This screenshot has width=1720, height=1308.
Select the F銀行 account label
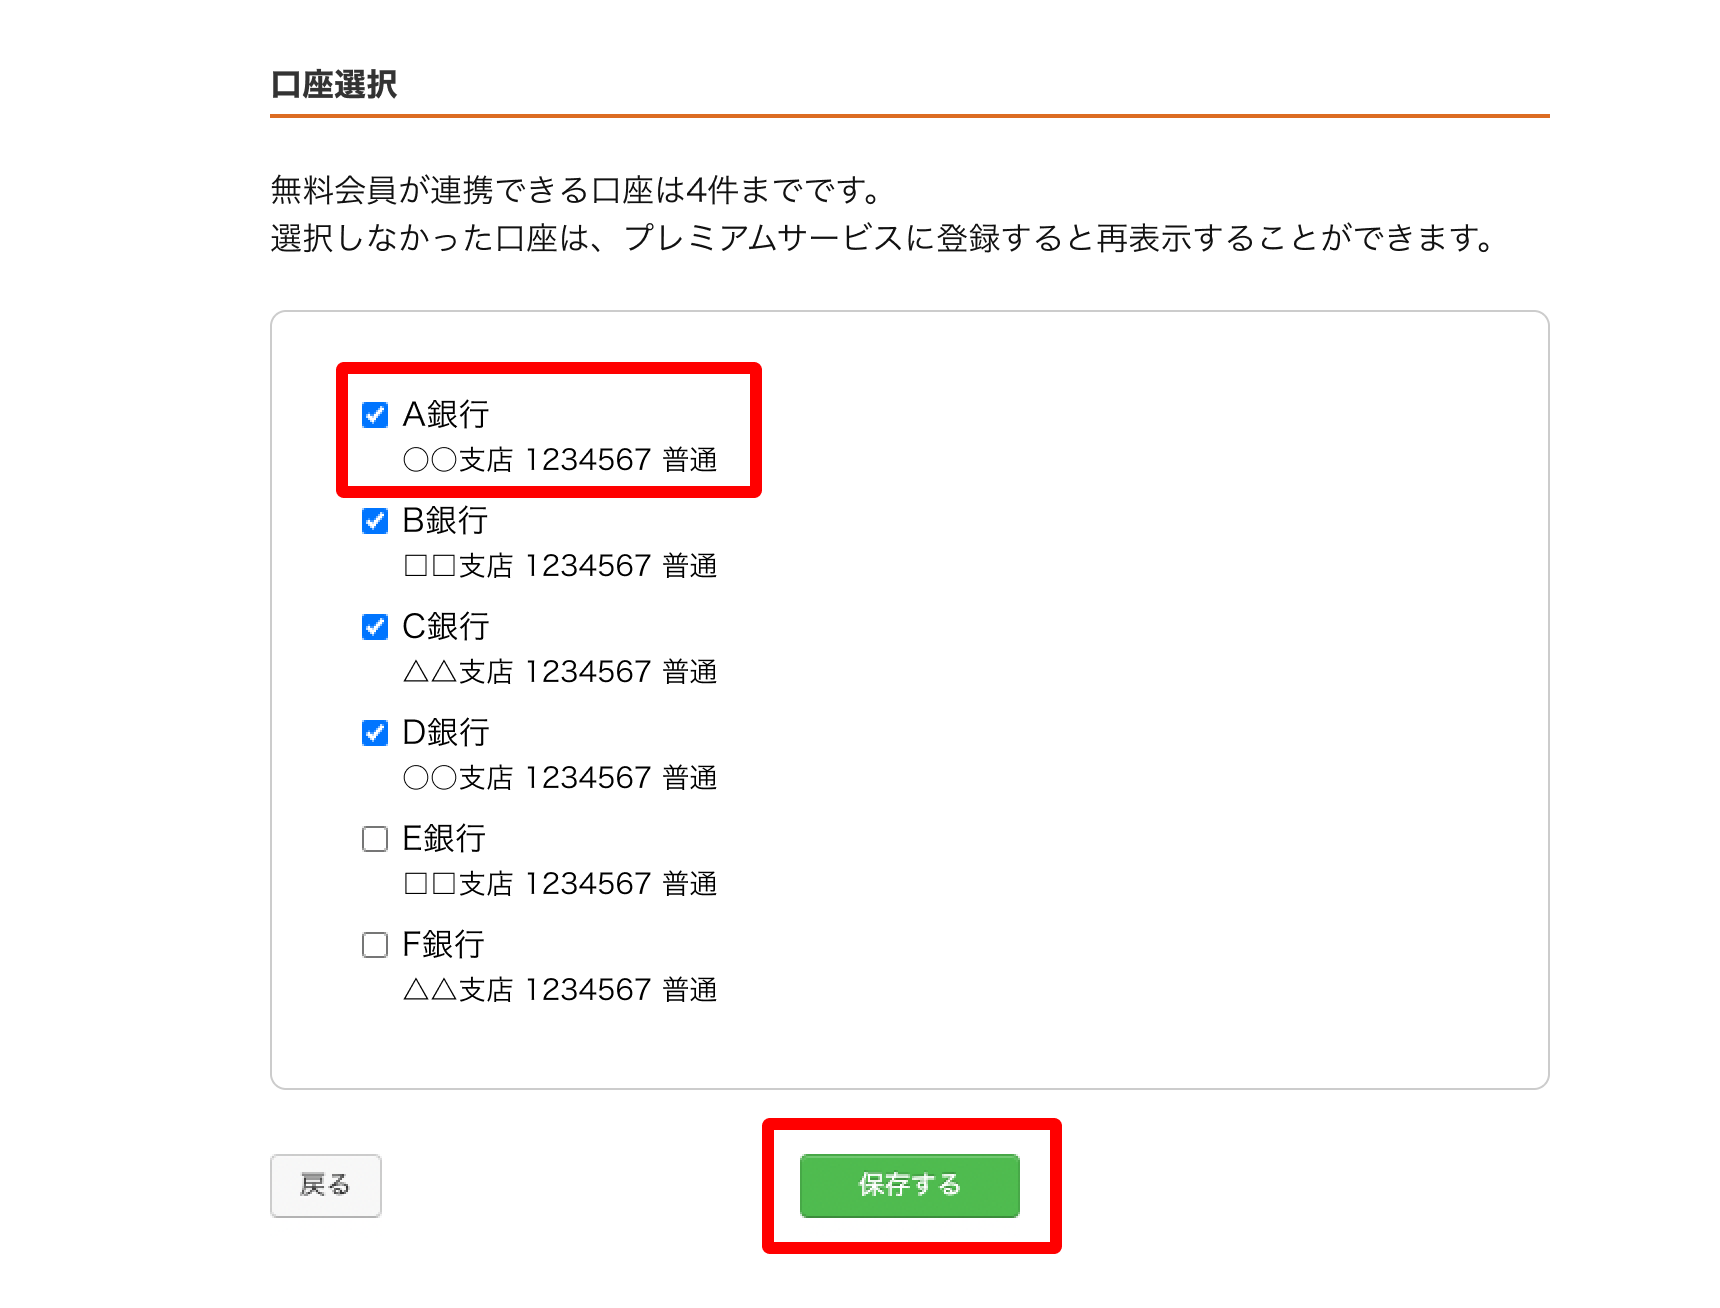[443, 944]
